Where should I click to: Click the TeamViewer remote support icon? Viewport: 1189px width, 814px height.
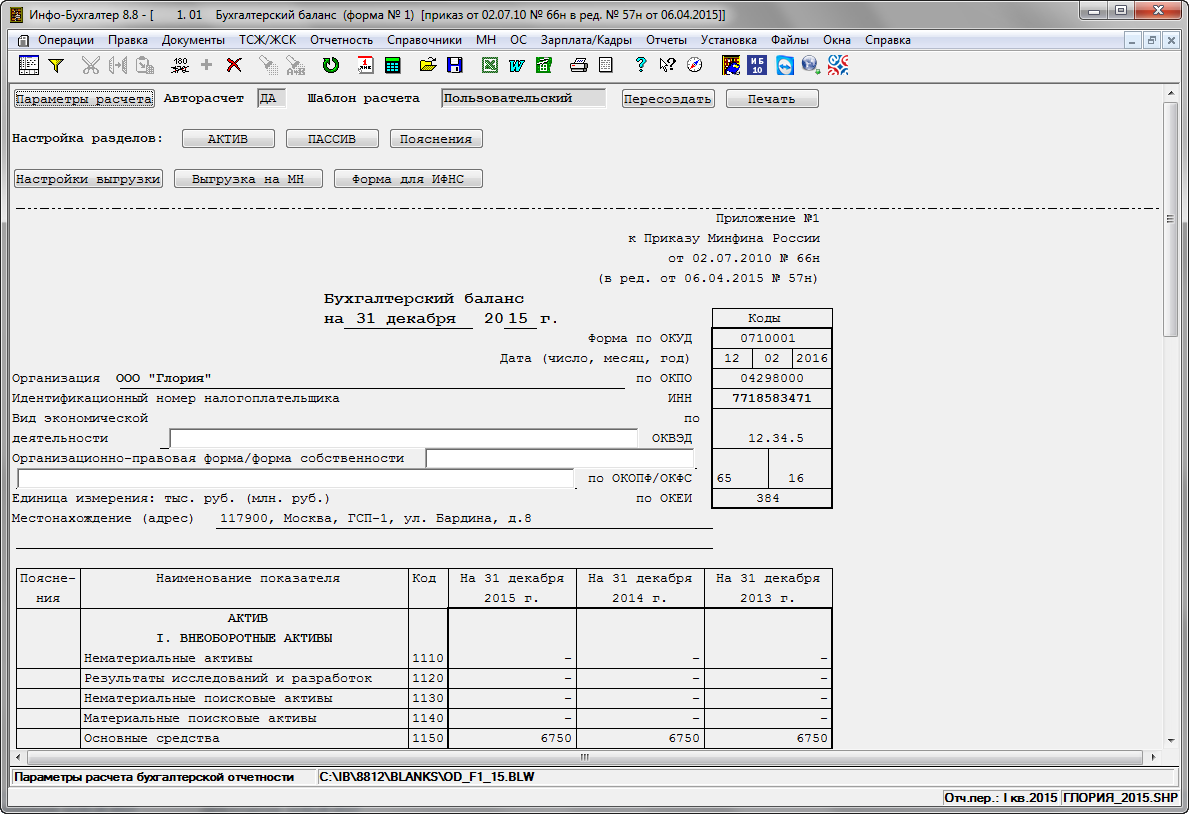(x=785, y=65)
